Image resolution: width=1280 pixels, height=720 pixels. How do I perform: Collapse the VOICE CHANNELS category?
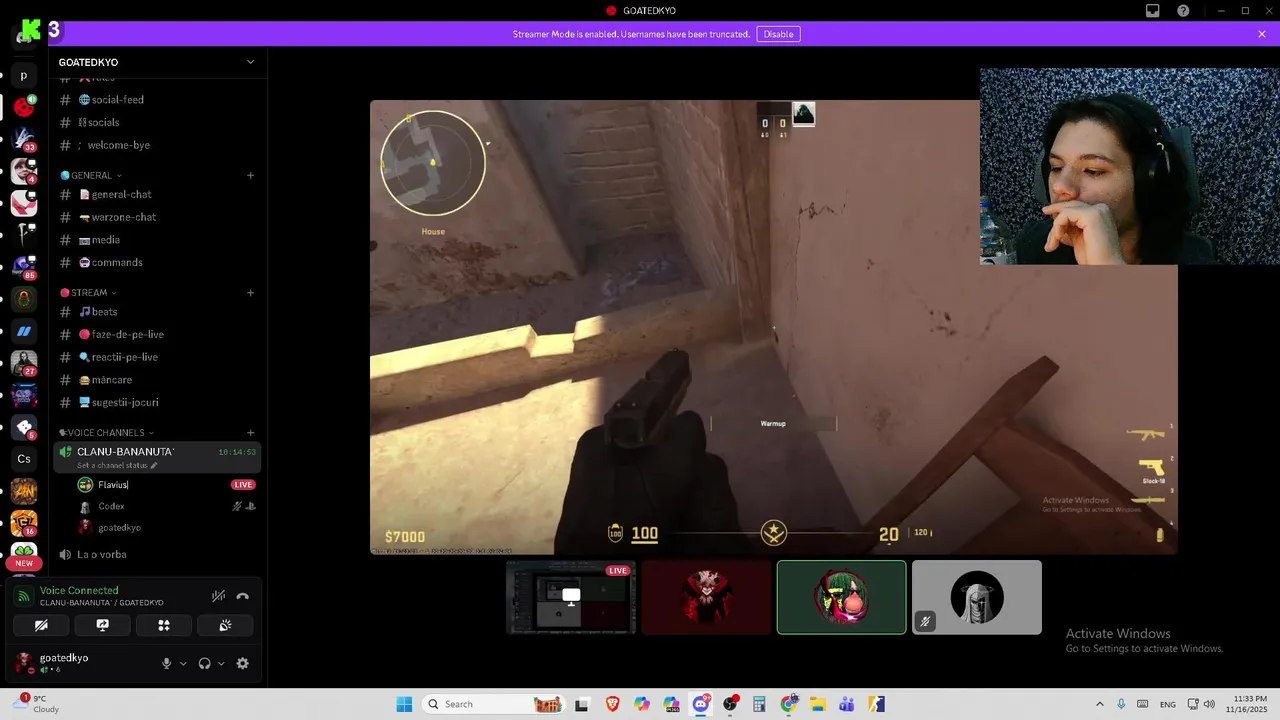[x=106, y=433]
